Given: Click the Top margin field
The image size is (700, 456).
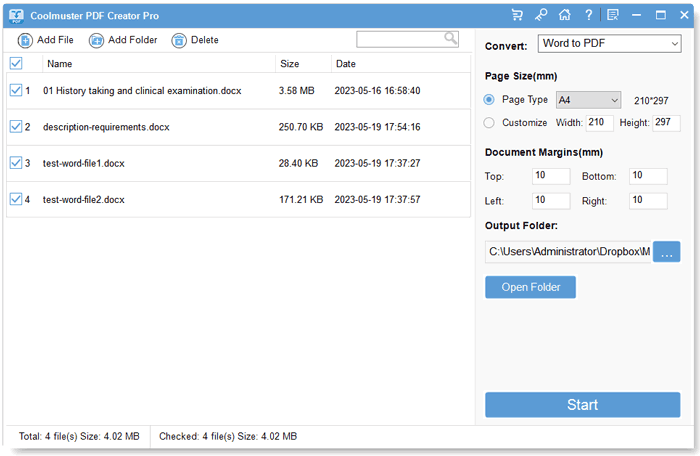Looking at the screenshot, I should tap(551, 176).
